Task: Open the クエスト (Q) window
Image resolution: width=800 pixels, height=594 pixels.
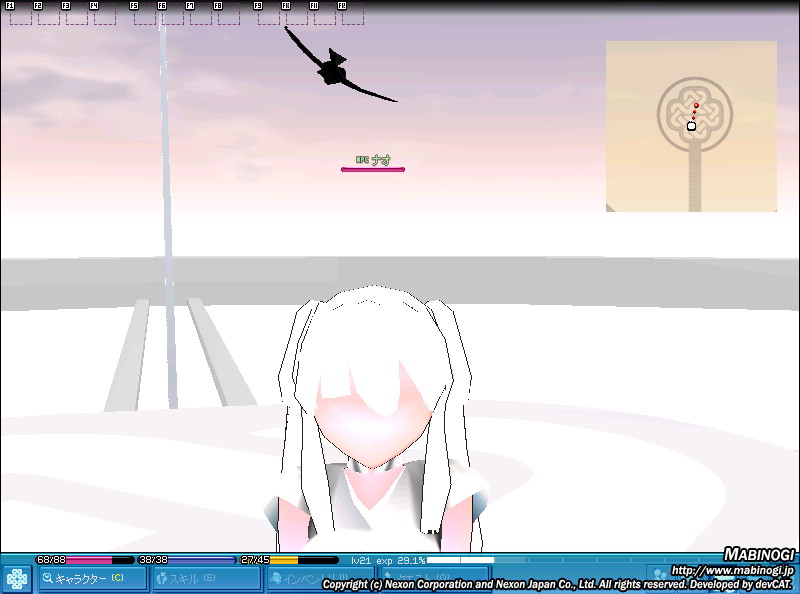Action: point(435,579)
